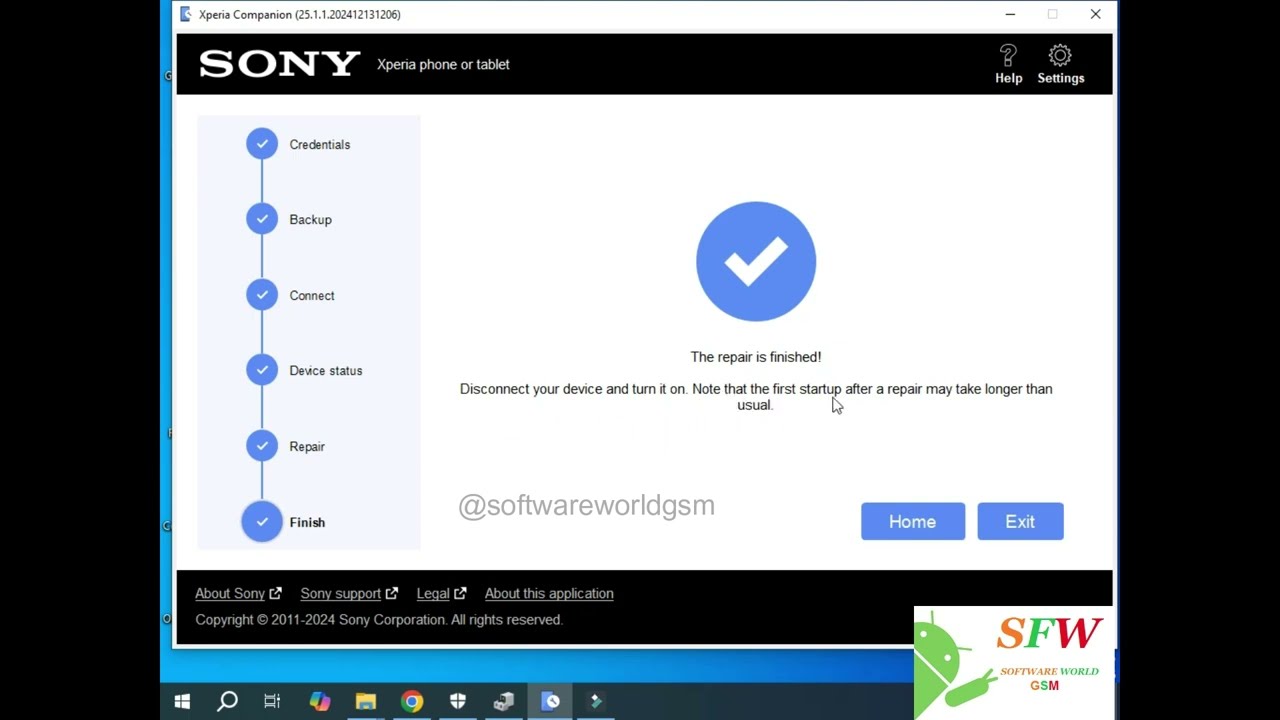Viewport: 1280px width, 720px height.
Task: Select the Device status step checkmark
Action: (x=262, y=370)
